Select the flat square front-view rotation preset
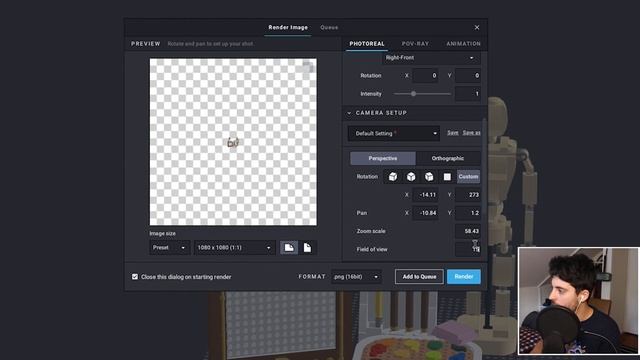 447,177
